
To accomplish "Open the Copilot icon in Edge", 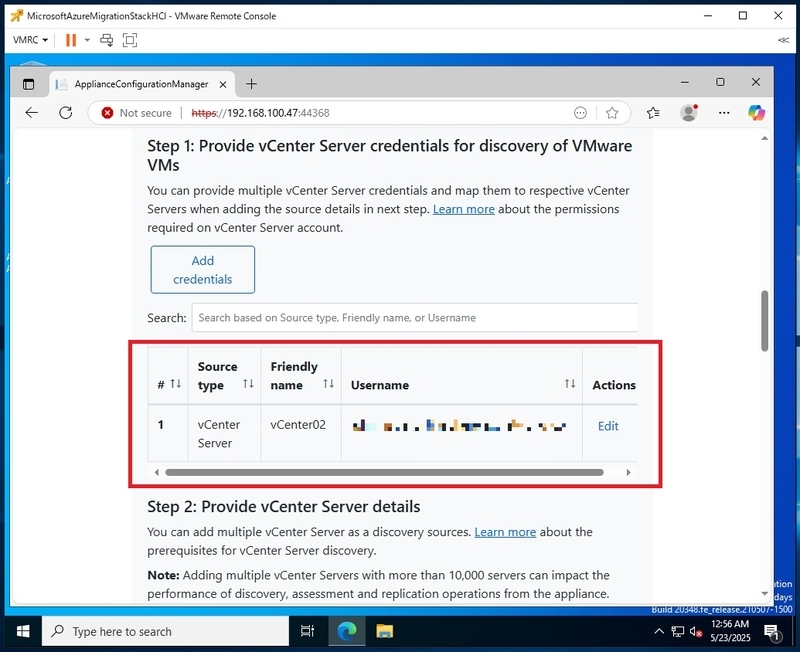I will [x=756, y=113].
